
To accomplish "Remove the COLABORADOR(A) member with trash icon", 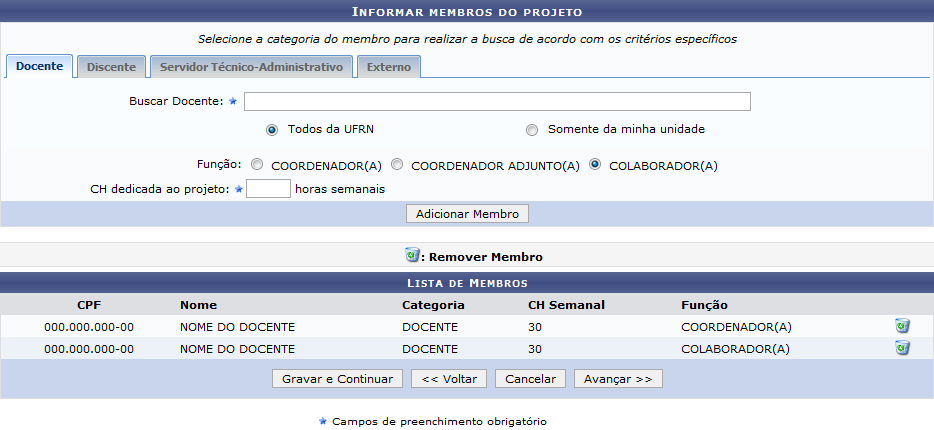I will pos(902,348).
